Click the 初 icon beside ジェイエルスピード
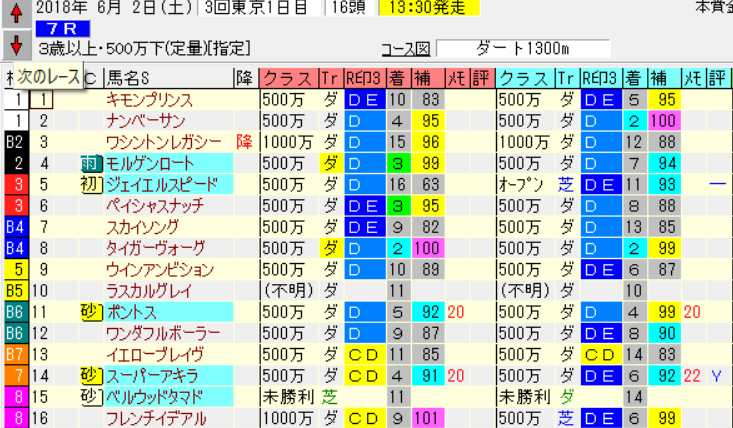This screenshot has height=428, width=733. 91,185
